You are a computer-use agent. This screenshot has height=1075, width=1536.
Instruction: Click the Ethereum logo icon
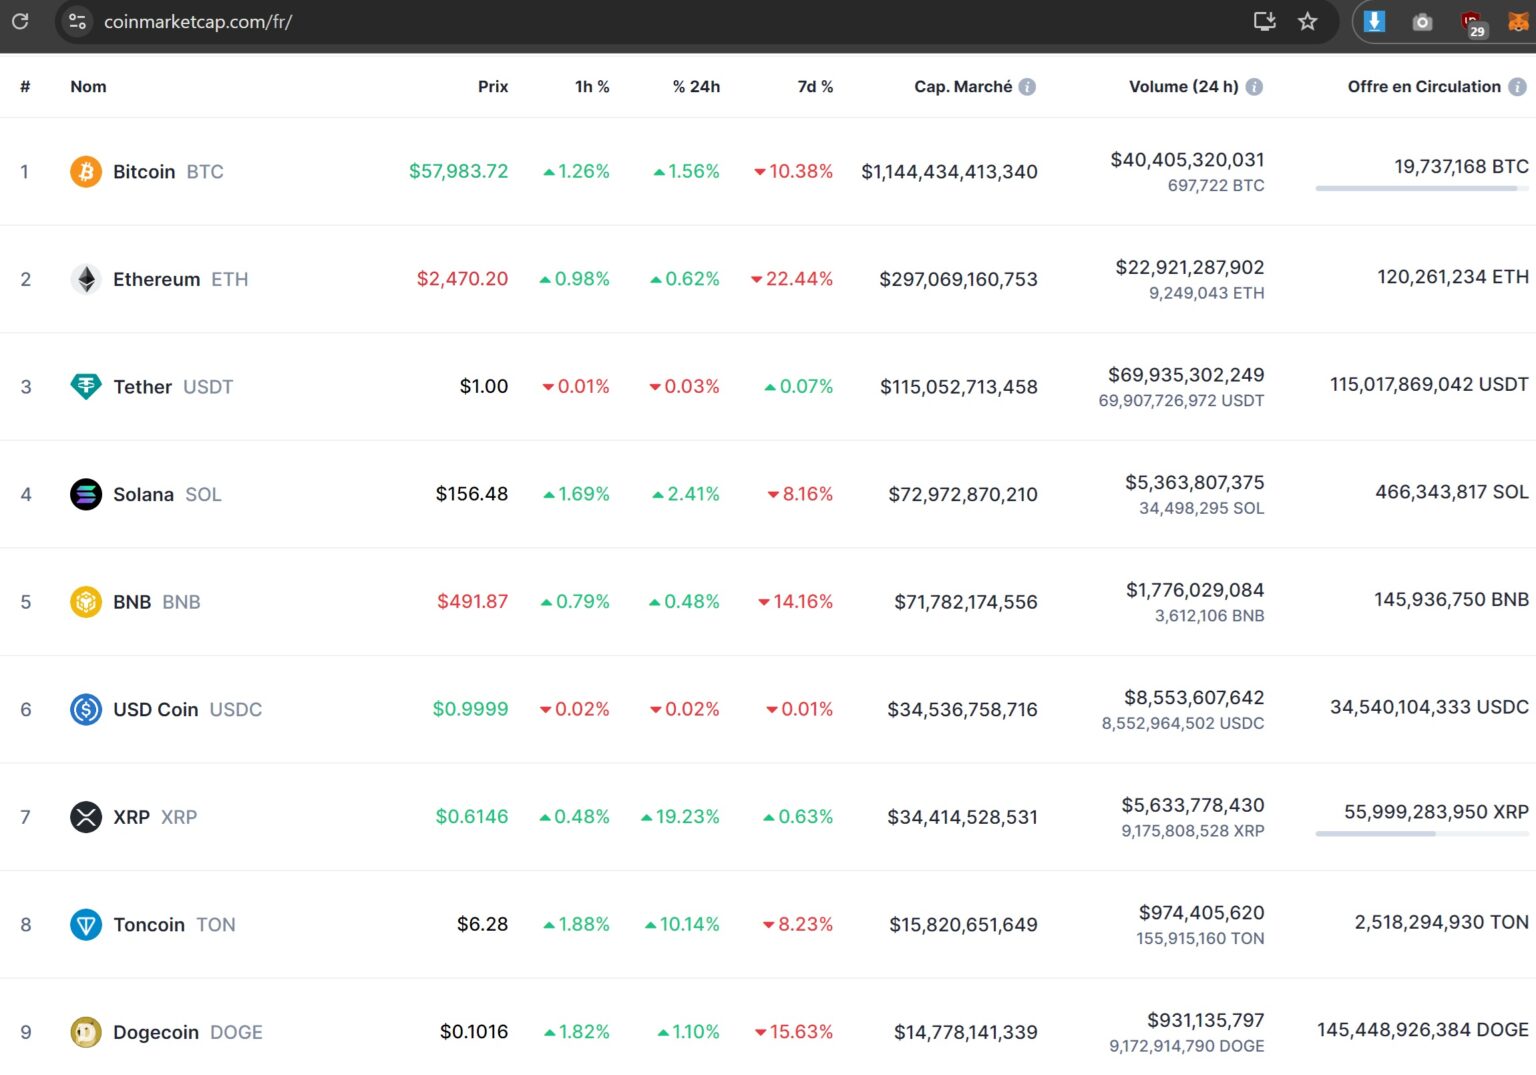click(86, 279)
